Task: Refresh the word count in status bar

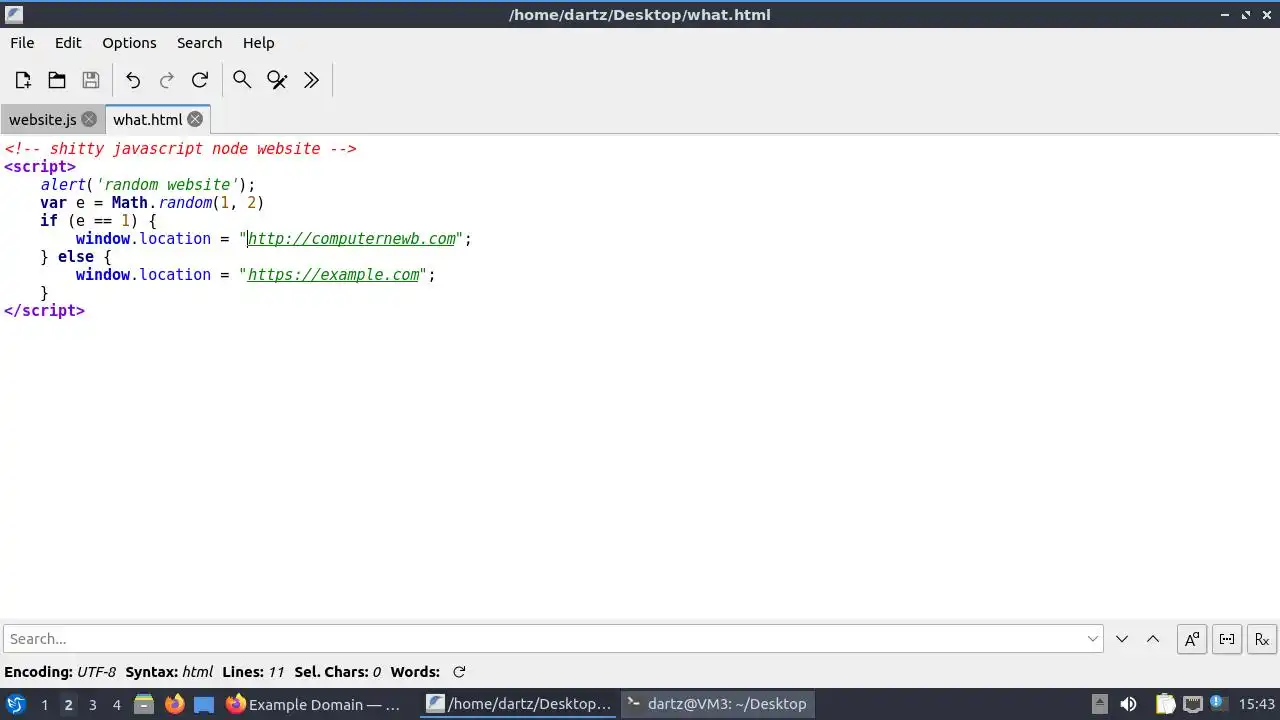Action: point(459,672)
